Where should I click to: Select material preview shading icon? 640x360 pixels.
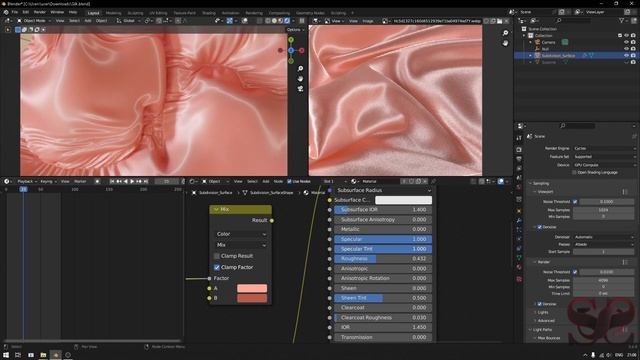point(280,21)
